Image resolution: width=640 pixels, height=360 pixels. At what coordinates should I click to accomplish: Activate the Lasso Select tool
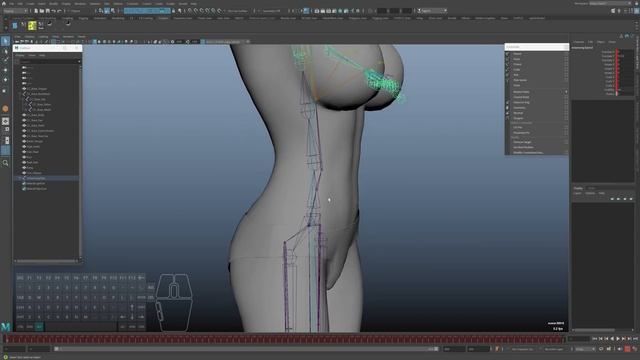click(x=5, y=52)
